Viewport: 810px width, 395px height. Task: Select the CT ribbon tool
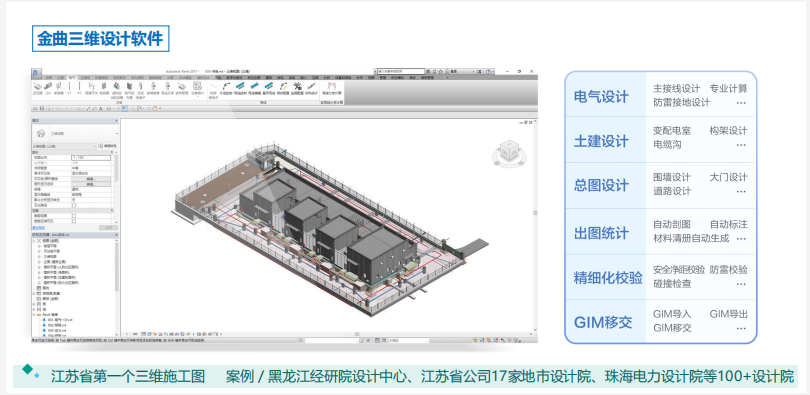[69, 87]
